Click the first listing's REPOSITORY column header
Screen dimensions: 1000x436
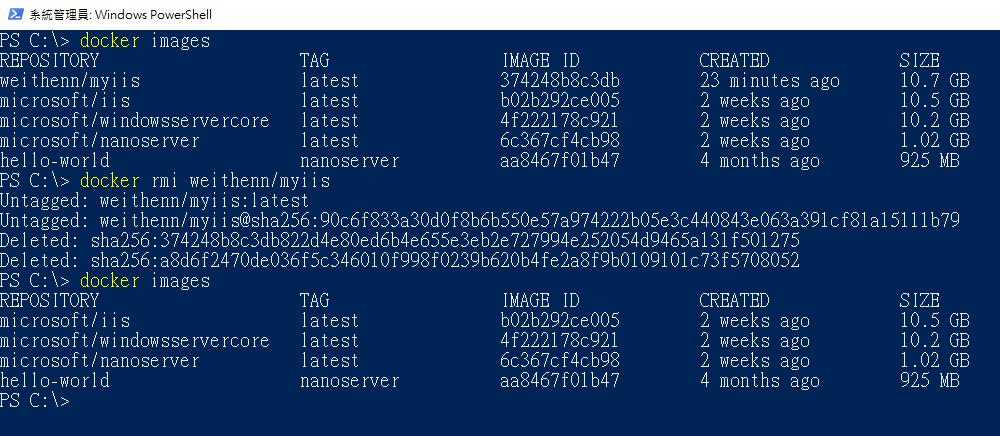[x=50, y=61]
